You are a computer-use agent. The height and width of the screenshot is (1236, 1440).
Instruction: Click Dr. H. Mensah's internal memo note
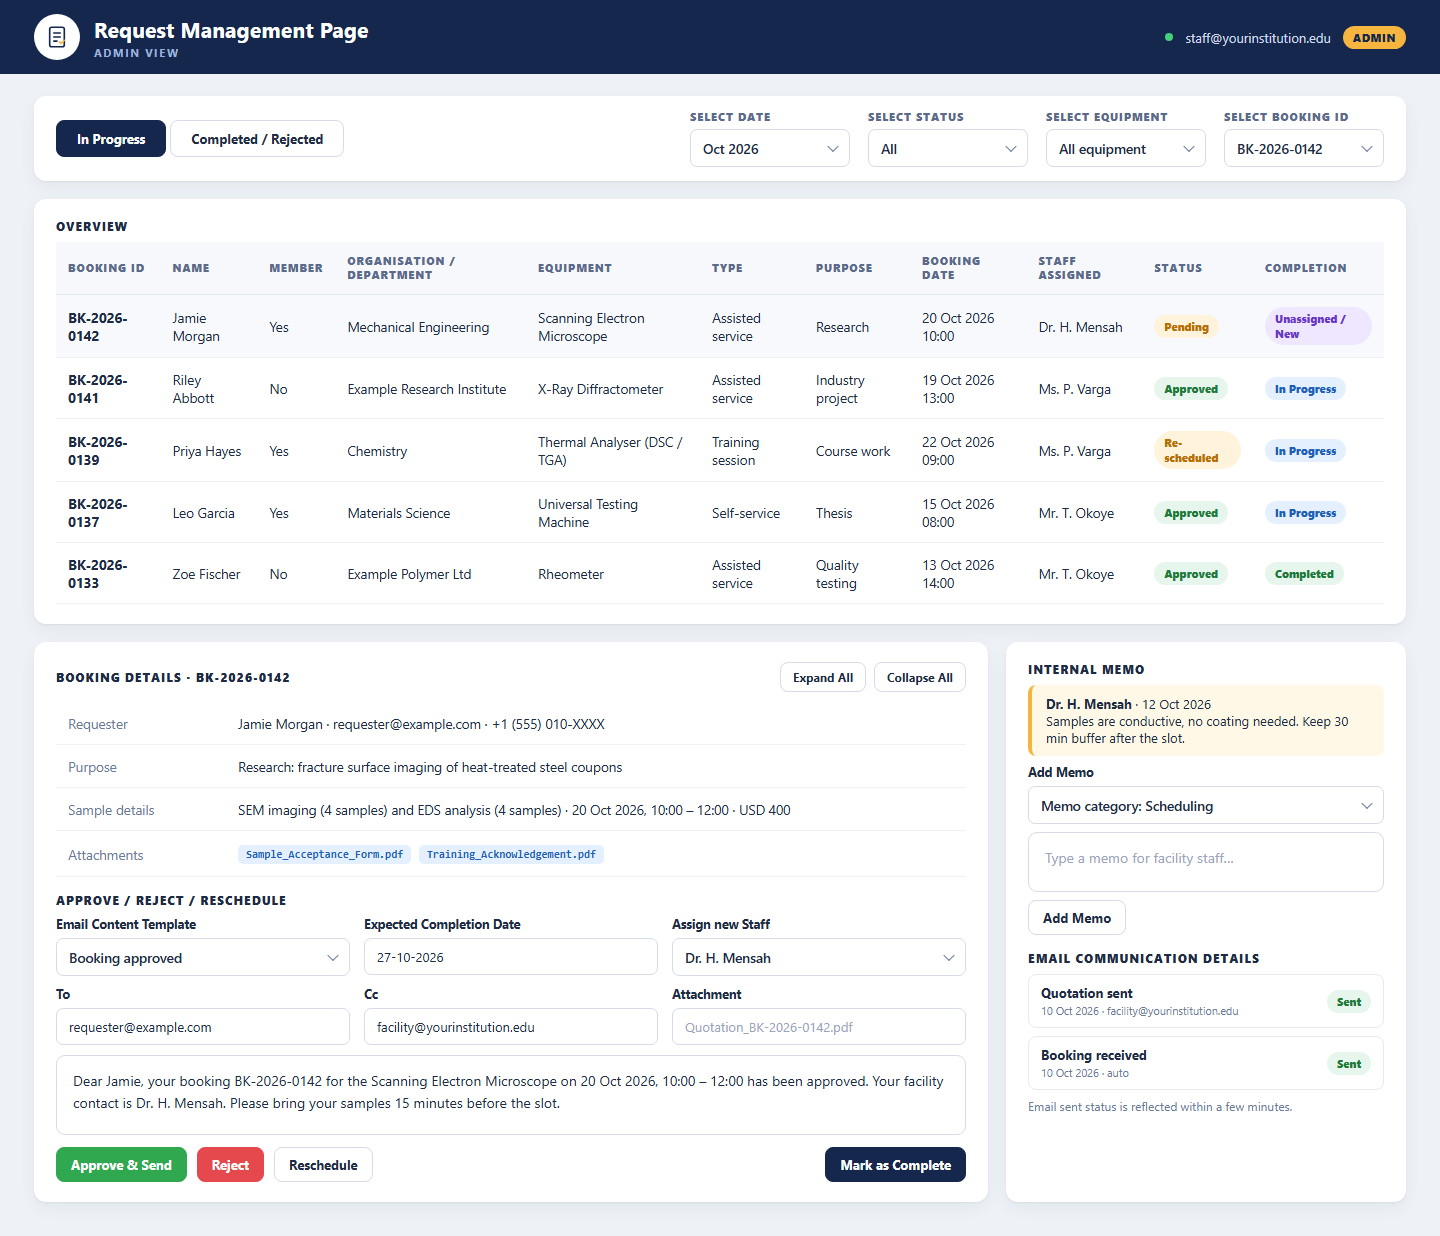tap(1206, 721)
